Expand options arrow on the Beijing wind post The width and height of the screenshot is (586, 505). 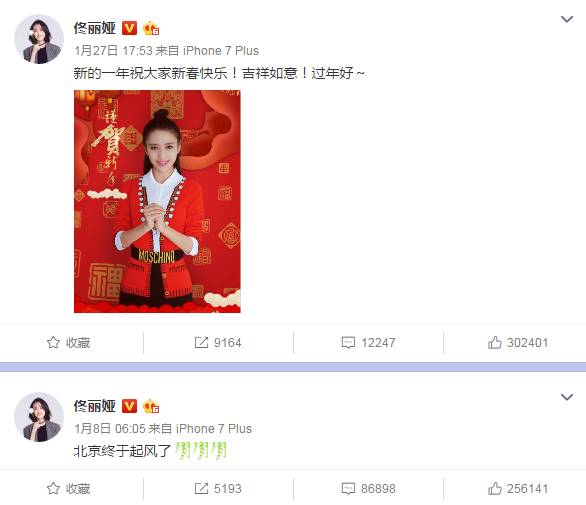tap(567, 397)
